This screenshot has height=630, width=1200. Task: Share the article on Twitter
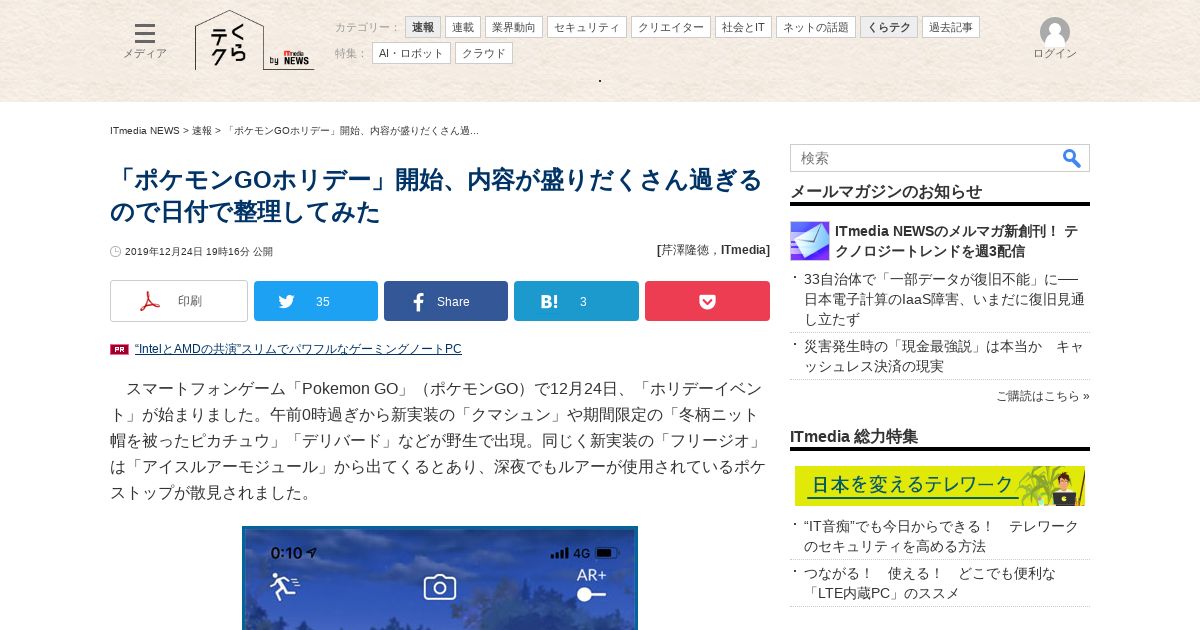click(x=316, y=301)
